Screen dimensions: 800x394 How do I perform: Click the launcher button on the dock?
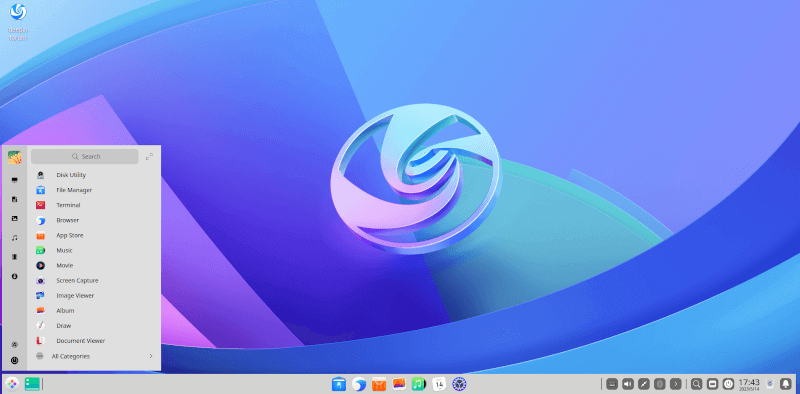pyautogui.click(x=12, y=384)
